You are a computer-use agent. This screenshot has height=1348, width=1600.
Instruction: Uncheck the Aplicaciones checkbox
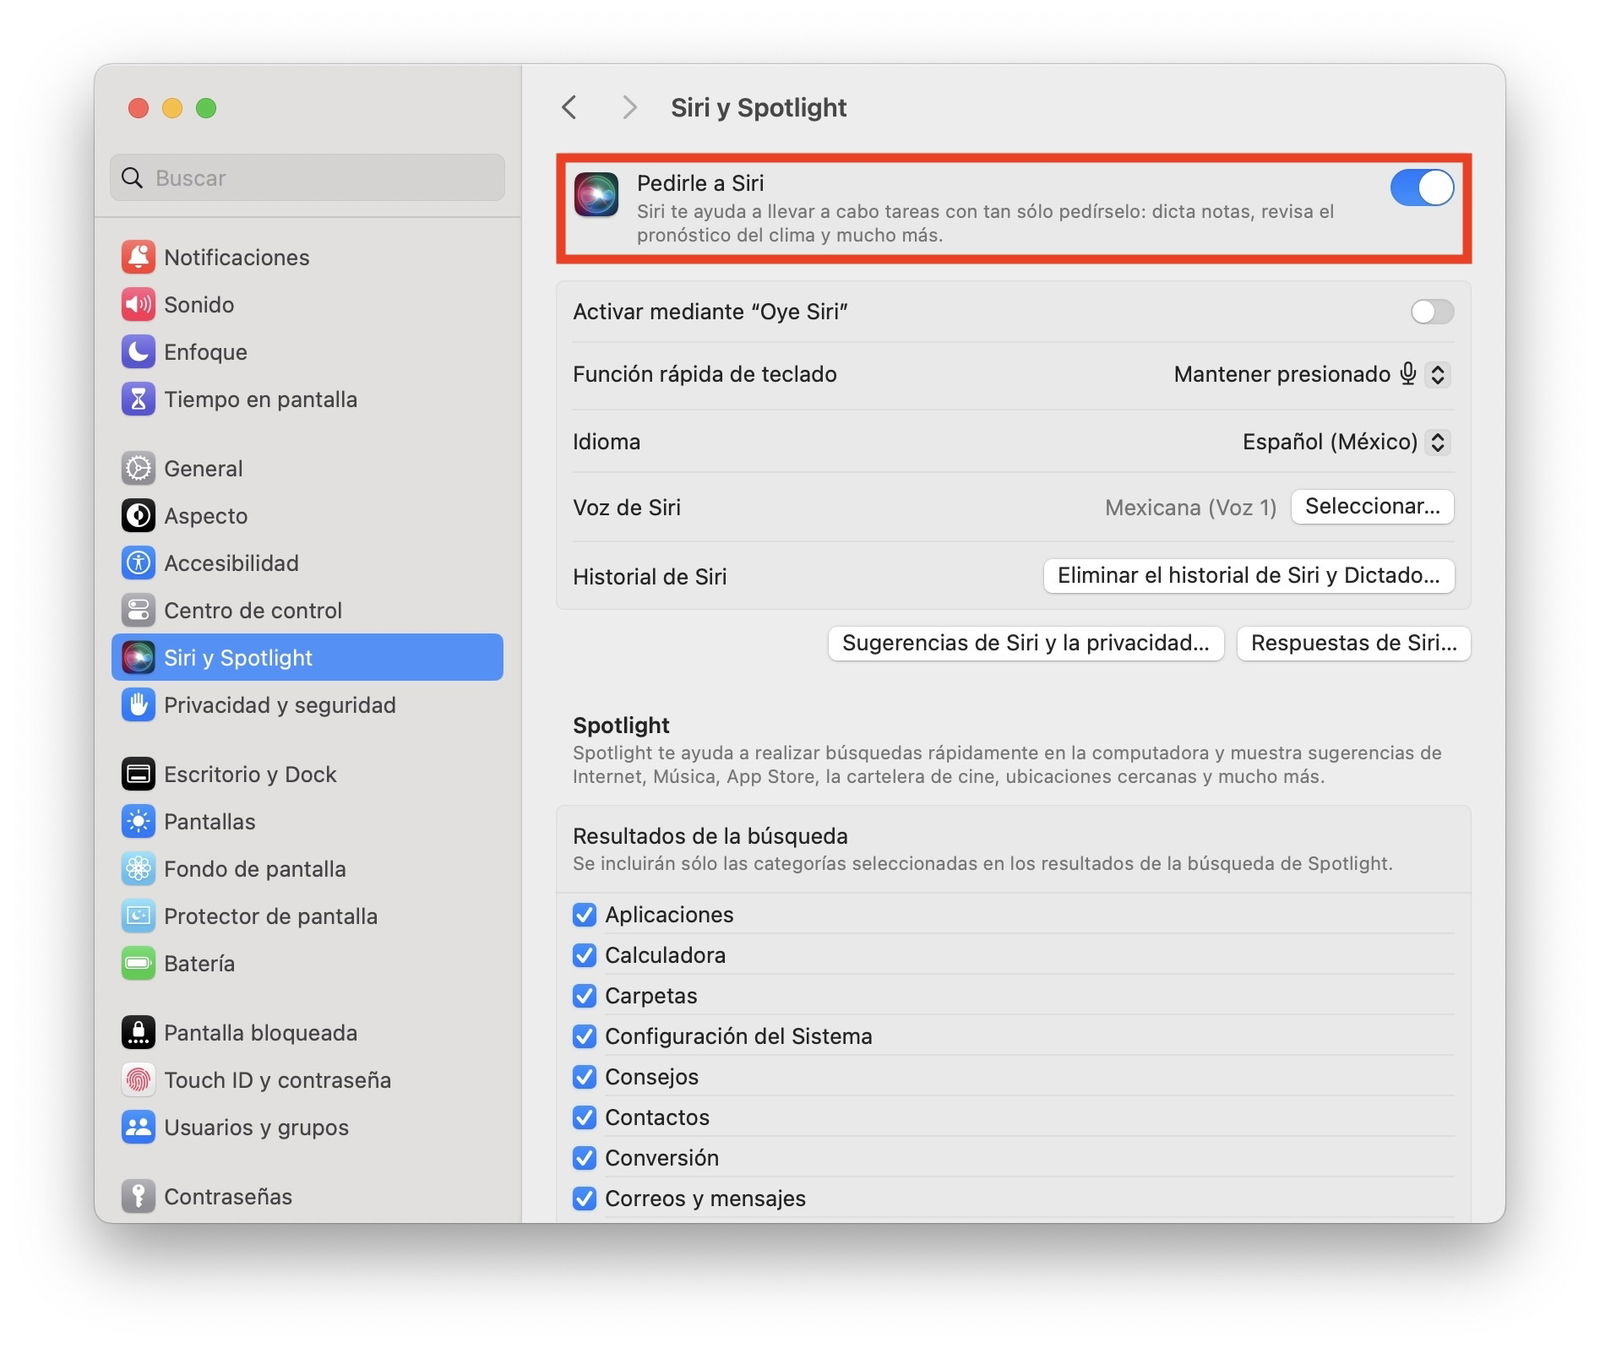584,915
